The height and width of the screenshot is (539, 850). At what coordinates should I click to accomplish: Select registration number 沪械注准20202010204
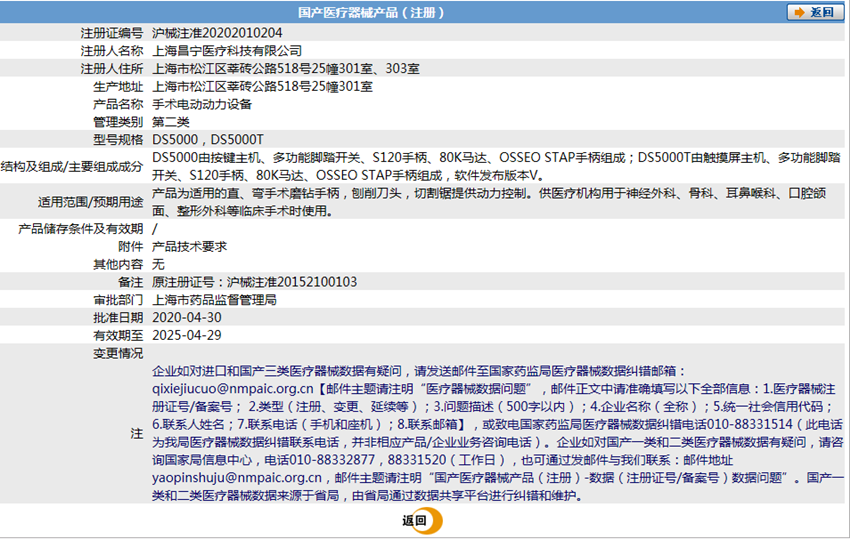(217, 33)
